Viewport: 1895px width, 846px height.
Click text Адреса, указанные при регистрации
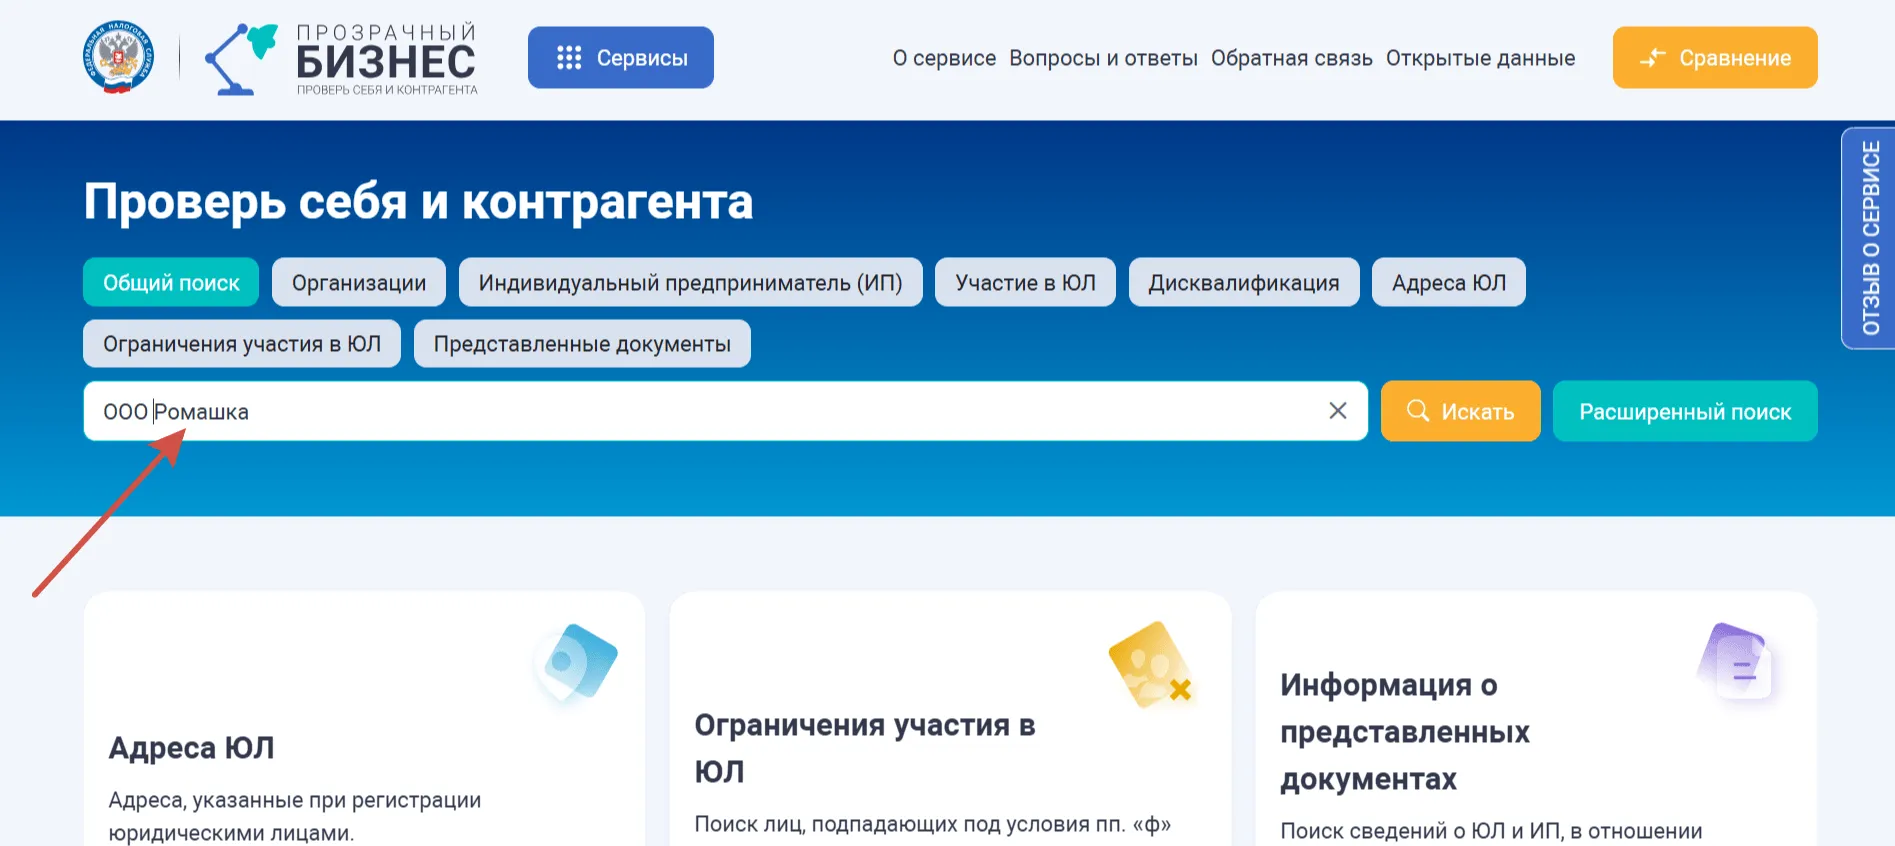click(x=295, y=800)
